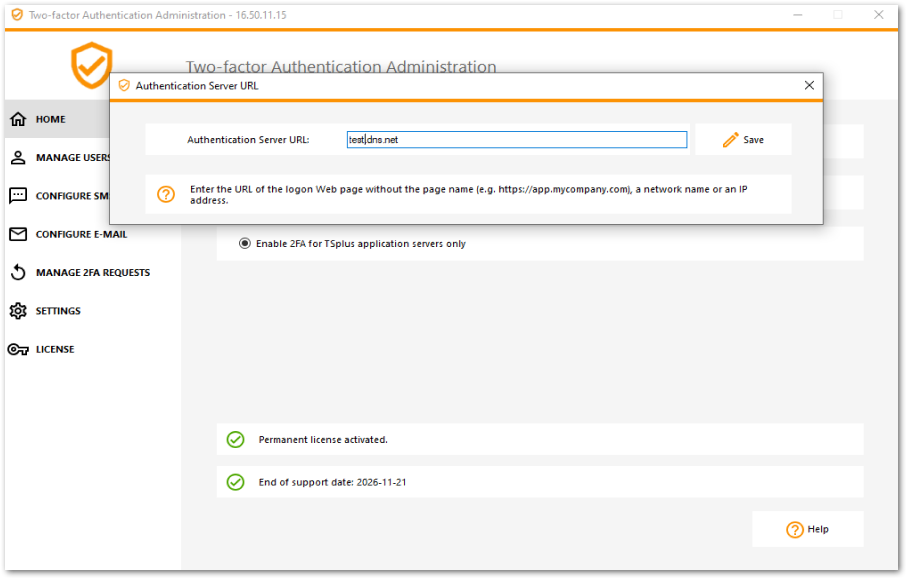
Task: Switch to the Manage 2FA Requests section
Action: pyautogui.click(x=90, y=272)
